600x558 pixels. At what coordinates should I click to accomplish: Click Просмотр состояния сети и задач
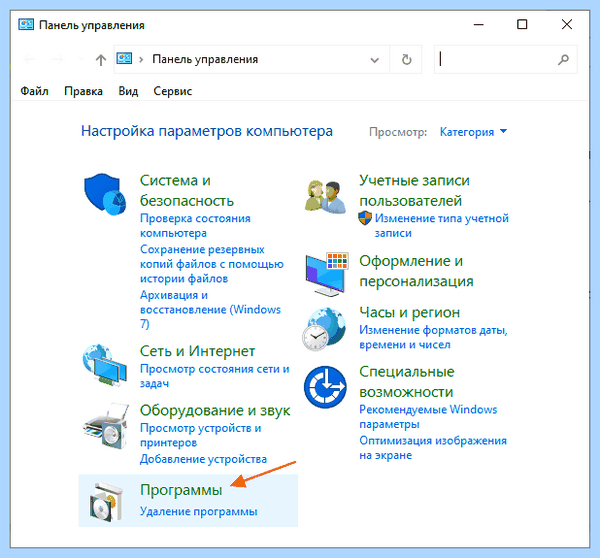[215, 376]
